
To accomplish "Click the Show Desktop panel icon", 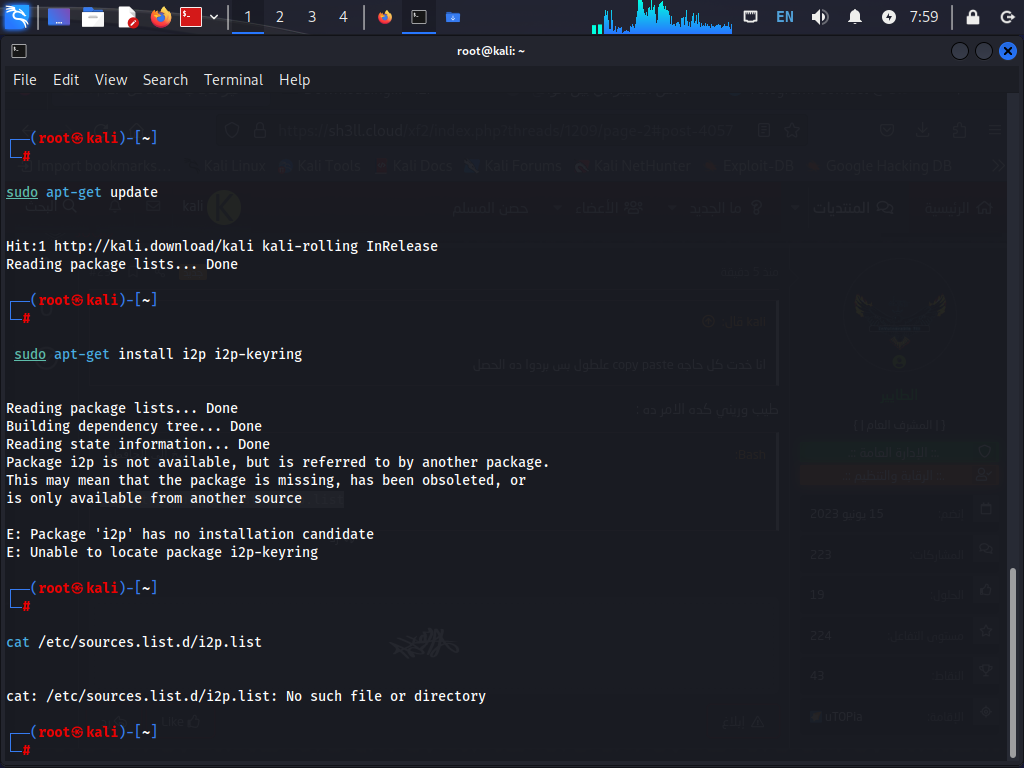I will 59,16.
